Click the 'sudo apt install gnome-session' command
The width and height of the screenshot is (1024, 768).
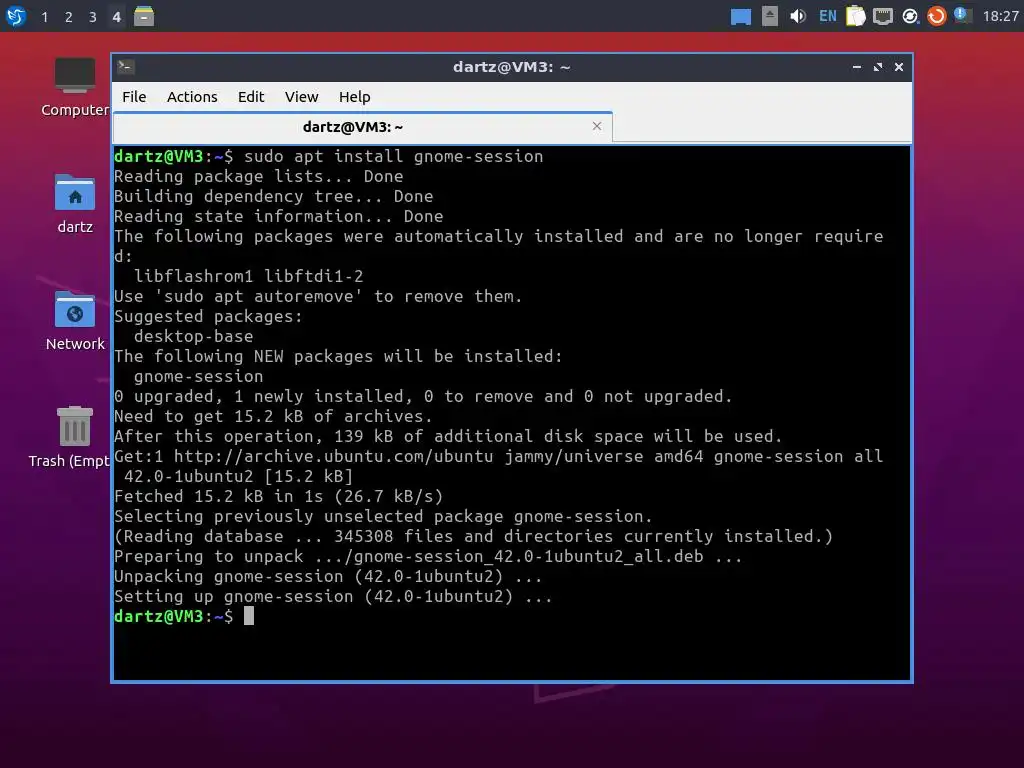click(394, 157)
